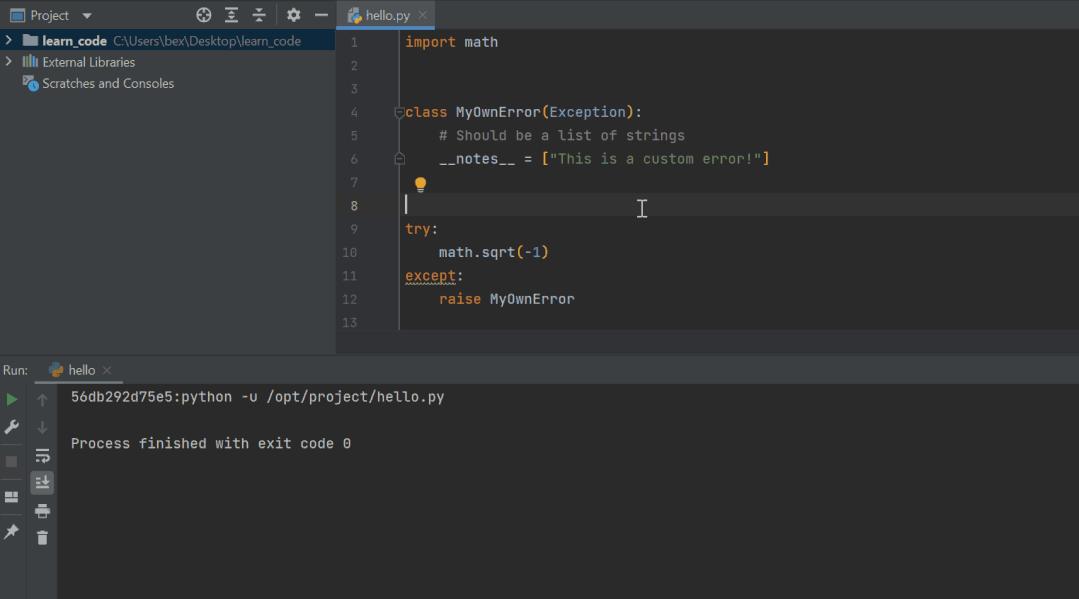Viewport: 1079px width, 599px height.
Task: Select Scratches and Consoles
Action: (107, 83)
